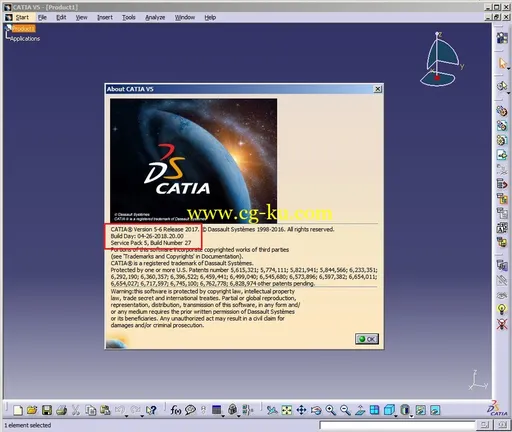Click the Paste clipboard icon
512x432 pixels.
pos(105,410)
